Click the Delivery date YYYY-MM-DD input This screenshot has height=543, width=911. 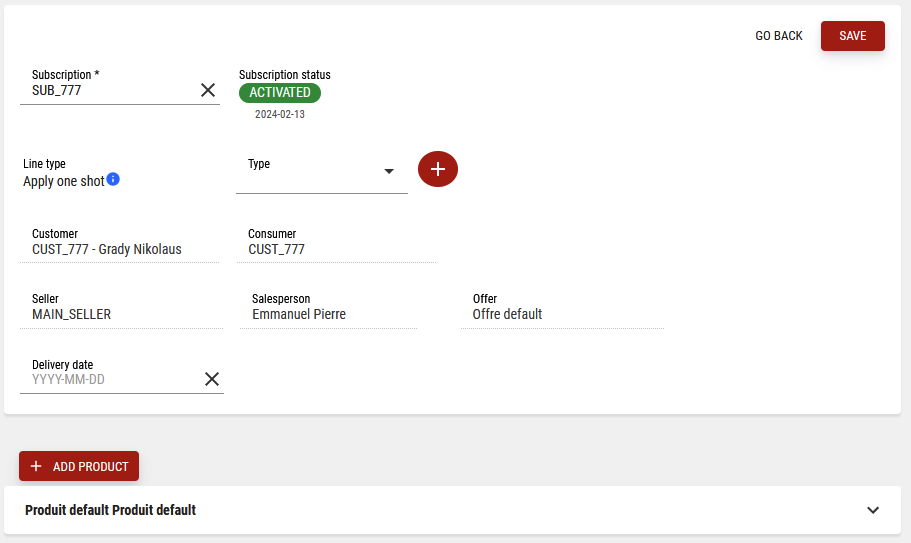point(110,380)
